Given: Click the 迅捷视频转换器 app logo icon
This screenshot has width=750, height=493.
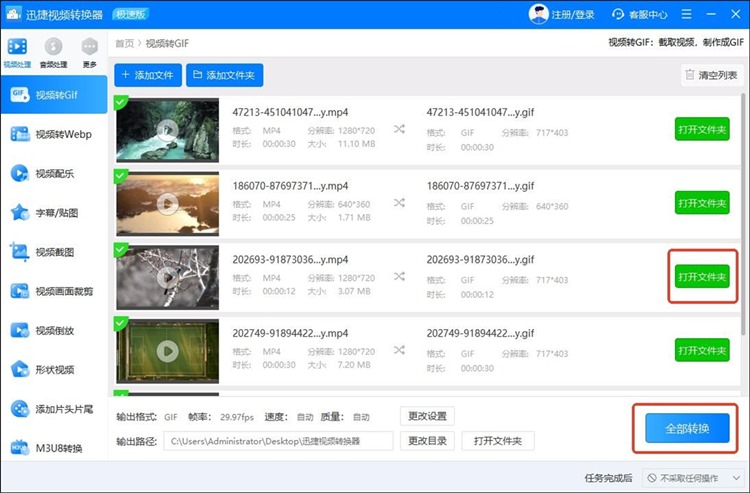Looking at the screenshot, I should click(x=12, y=14).
